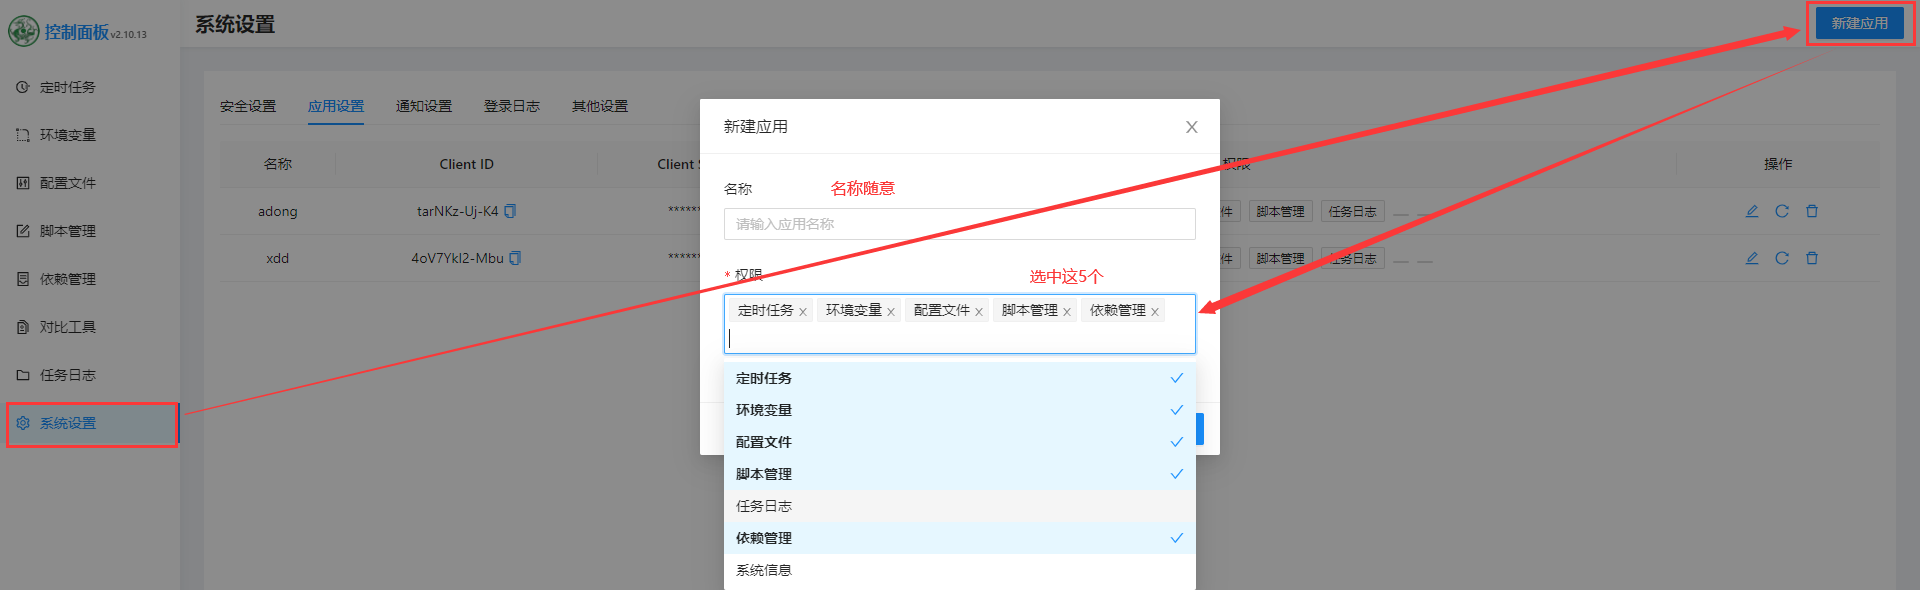The width and height of the screenshot is (1920, 590).
Task: Click the tarNKz-Uj-K4 client ID text
Action: pos(457,211)
